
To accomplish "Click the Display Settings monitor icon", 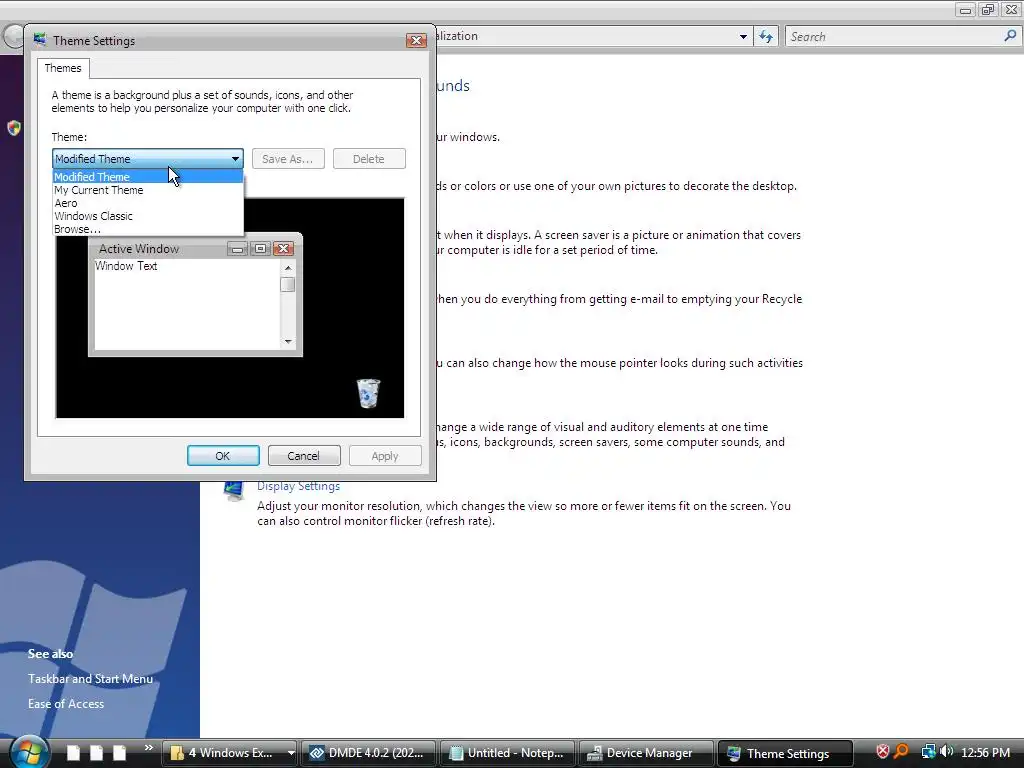I will point(233,490).
